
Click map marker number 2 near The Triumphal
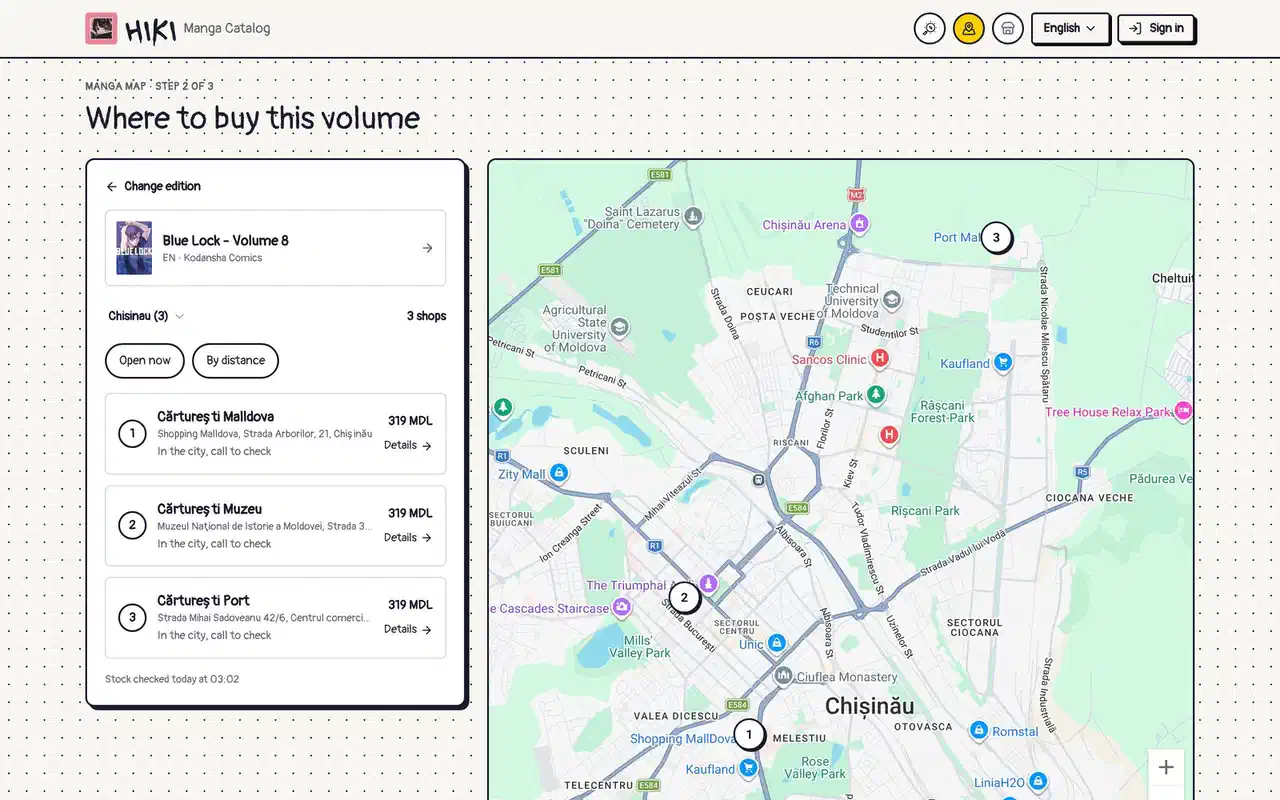pyautogui.click(x=684, y=598)
